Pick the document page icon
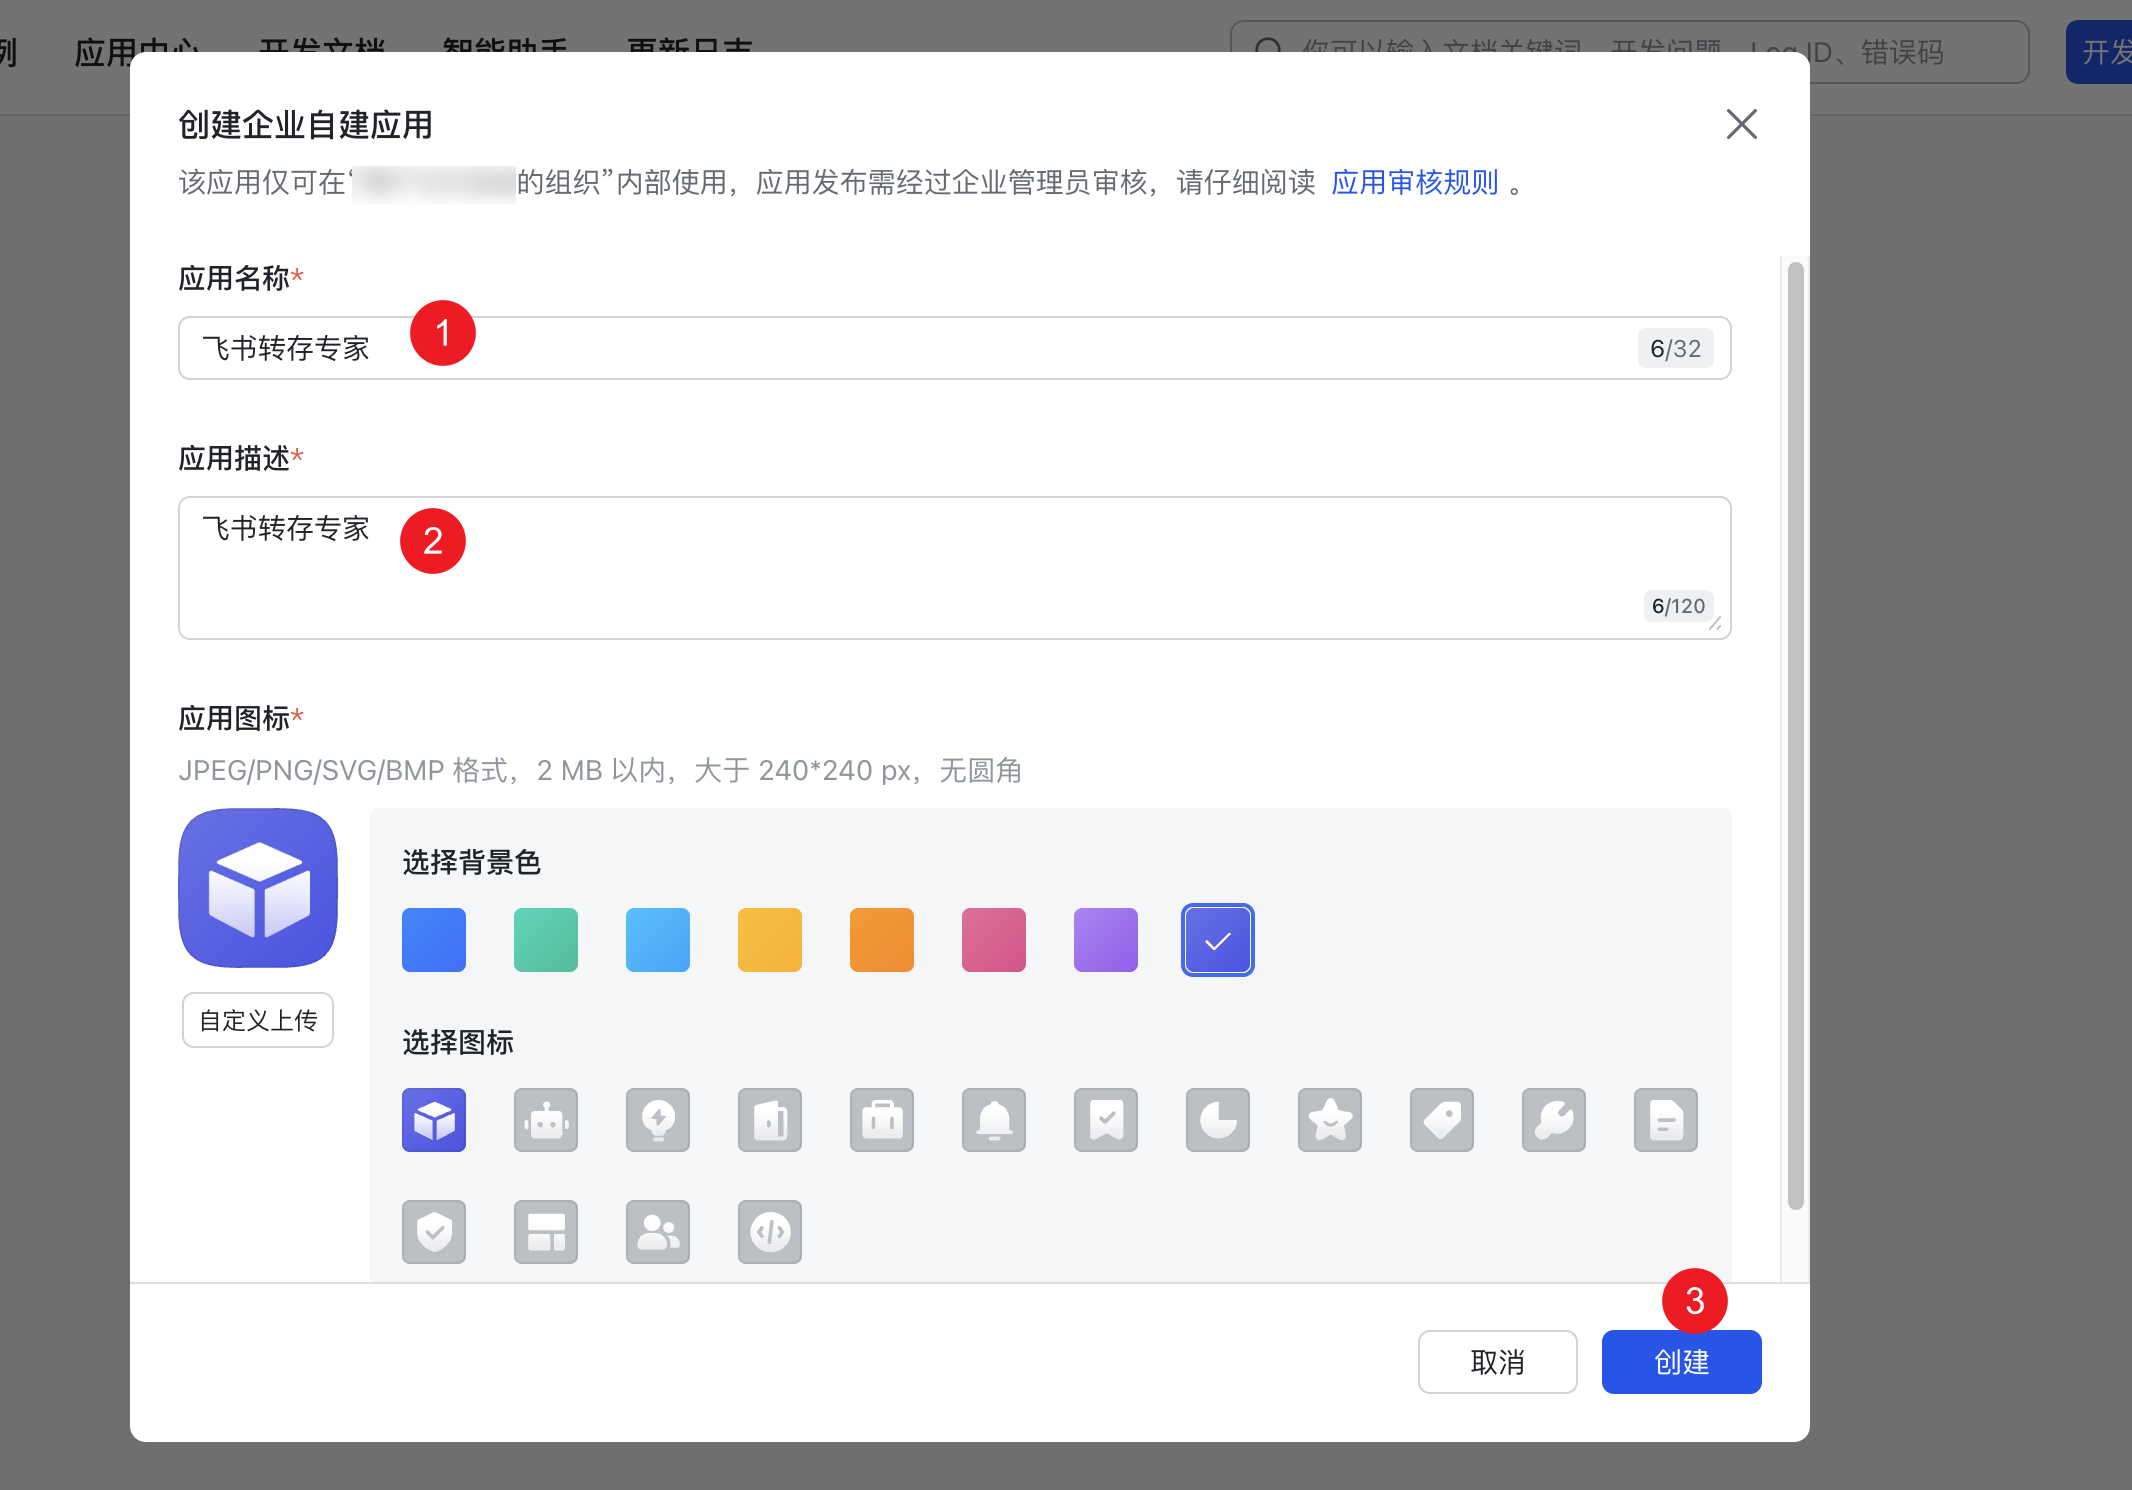This screenshot has height=1490, width=2132. [x=1666, y=1120]
